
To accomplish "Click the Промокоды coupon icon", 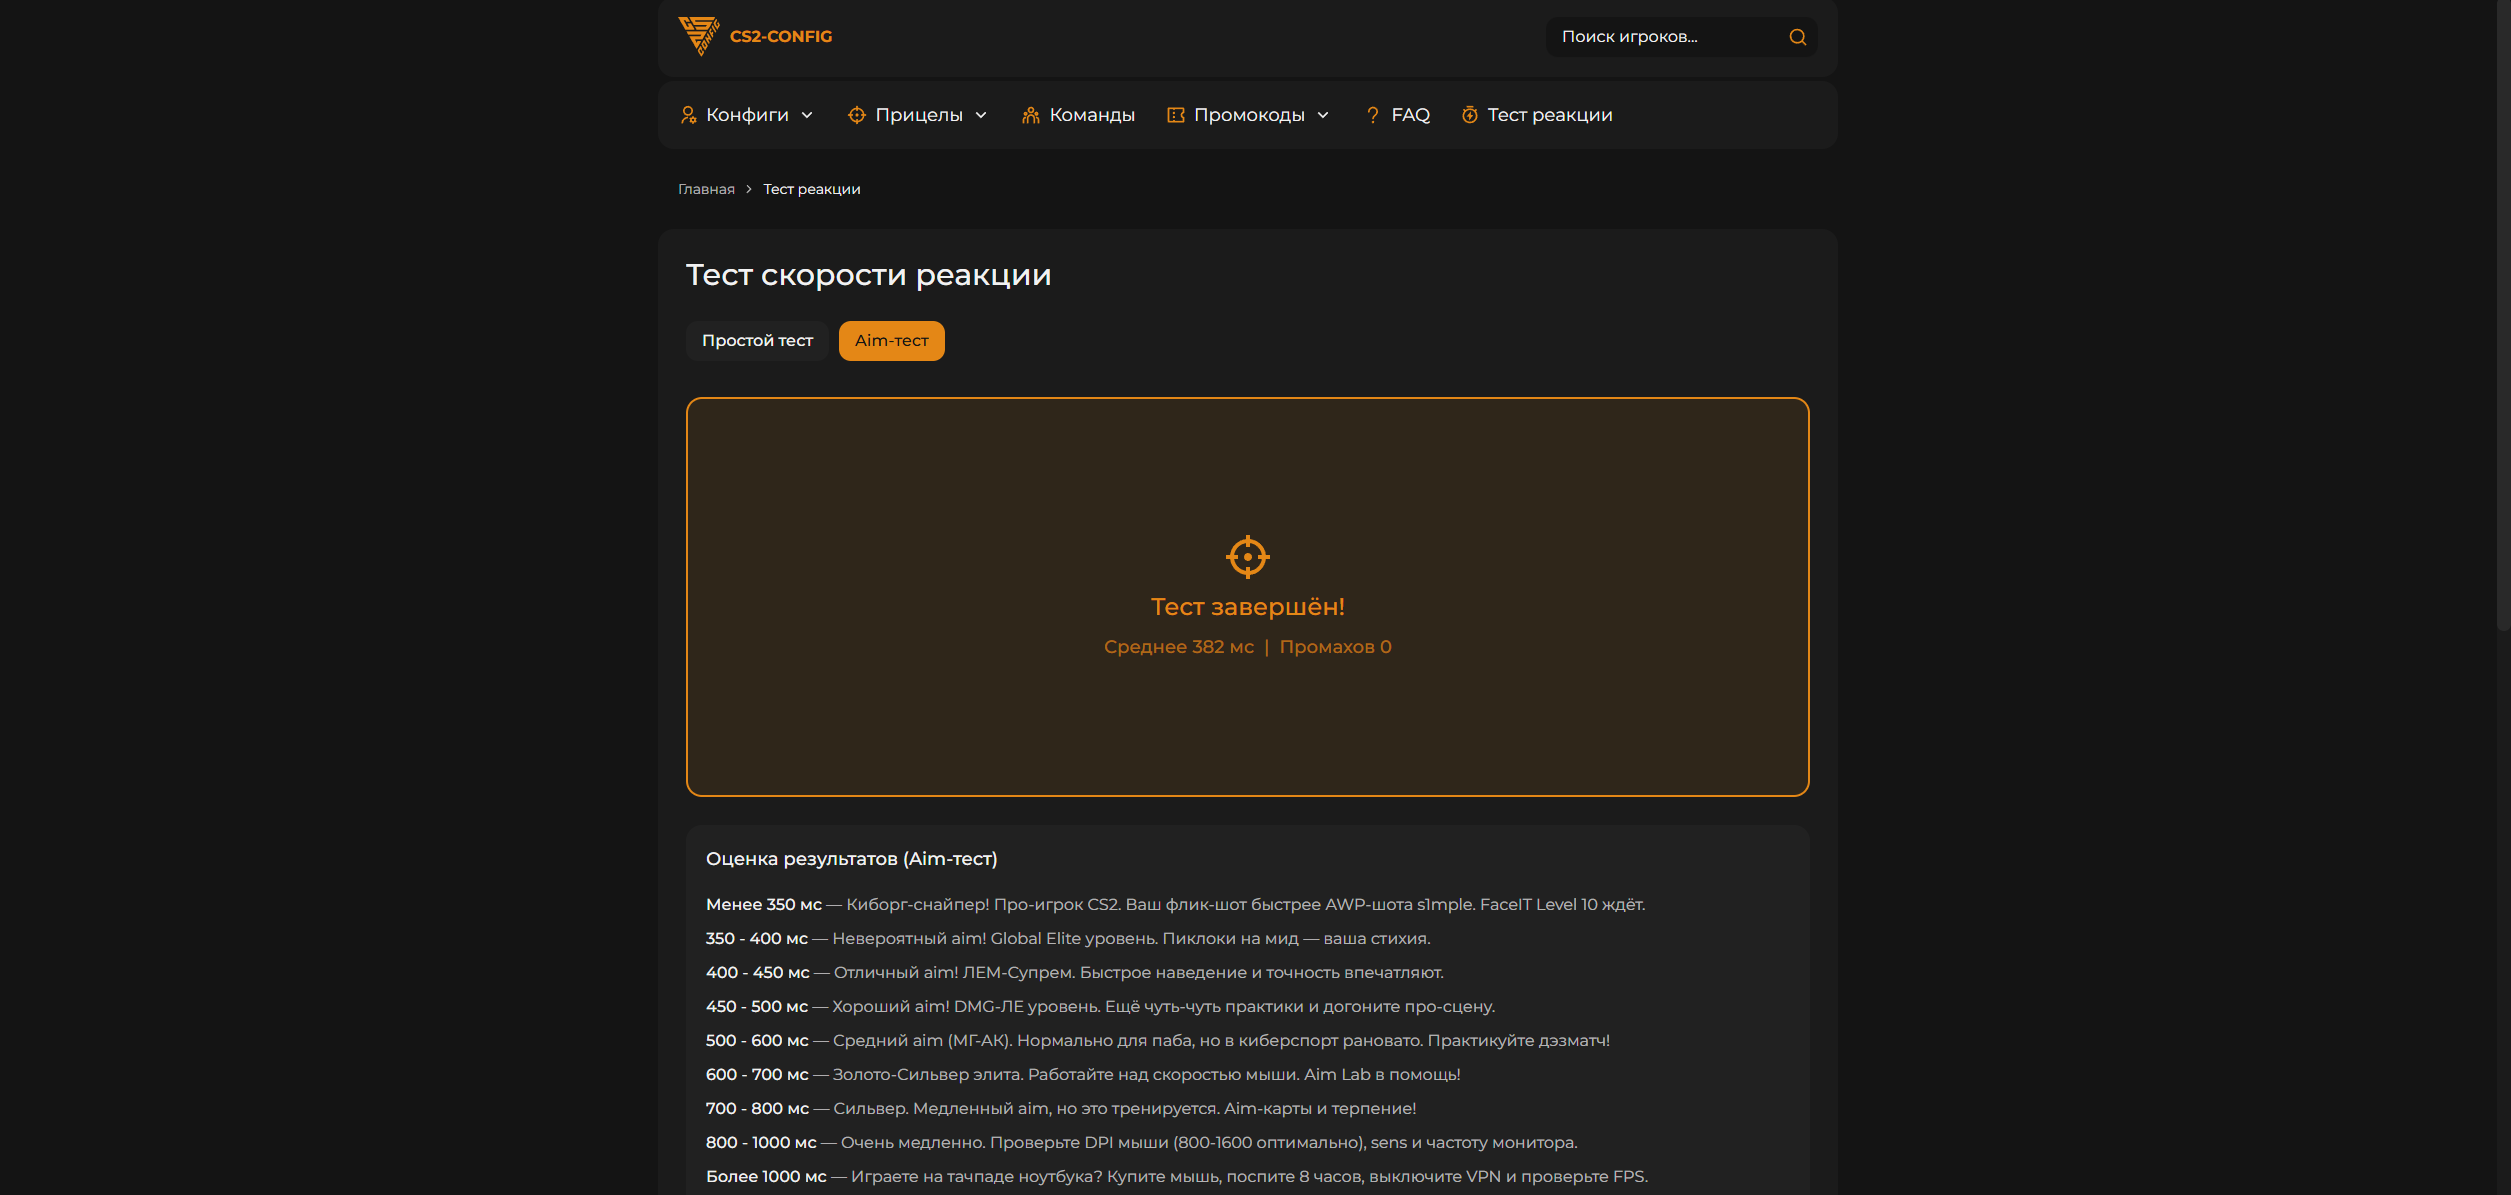I will tap(1176, 115).
